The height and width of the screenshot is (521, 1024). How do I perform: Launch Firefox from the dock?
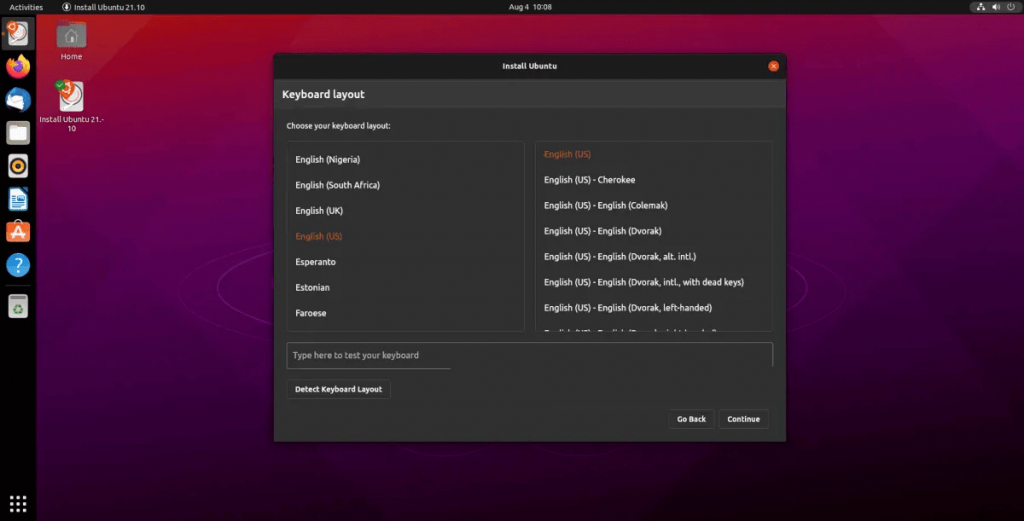18,67
